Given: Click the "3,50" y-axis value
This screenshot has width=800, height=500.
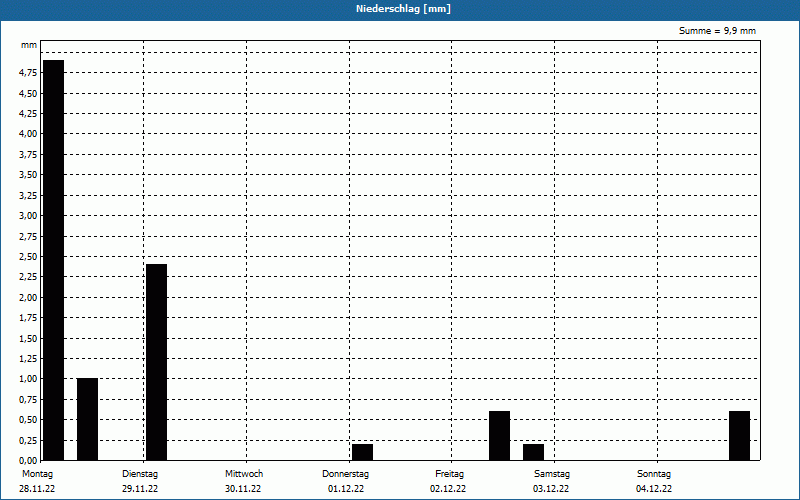Looking at the screenshot, I should tap(28, 175).
